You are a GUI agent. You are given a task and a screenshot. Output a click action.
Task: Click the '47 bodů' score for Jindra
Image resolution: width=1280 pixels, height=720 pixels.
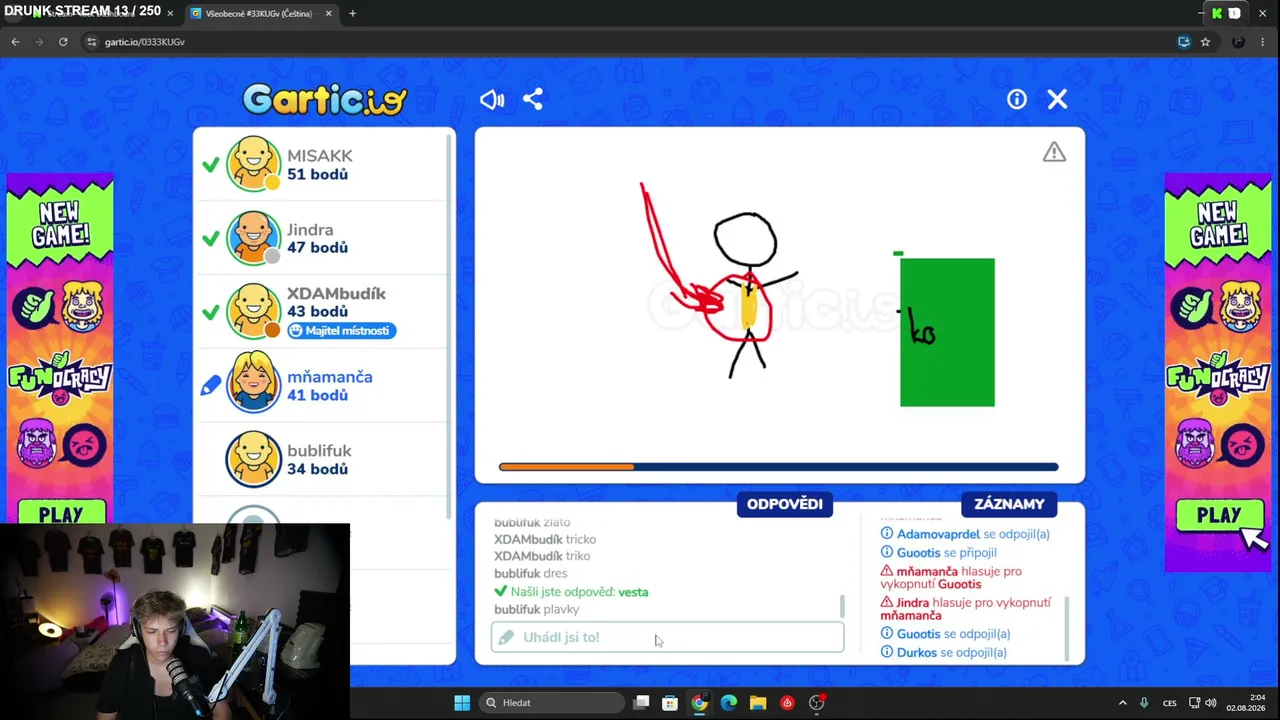tap(317, 248)
